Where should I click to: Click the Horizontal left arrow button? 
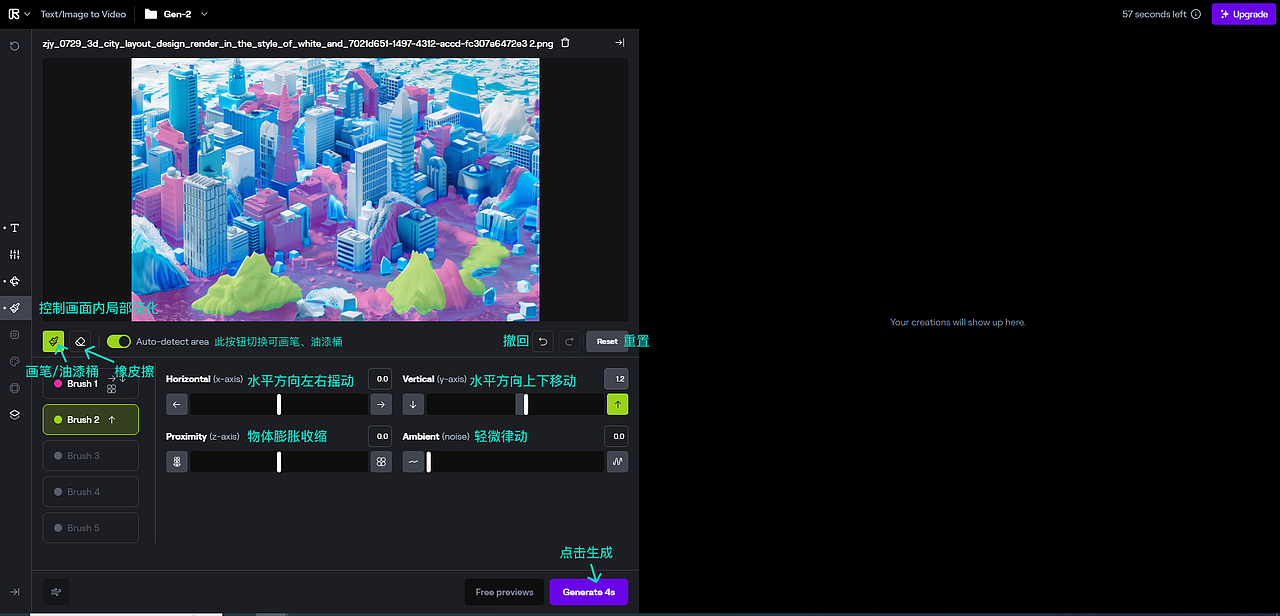click(177, 404)
